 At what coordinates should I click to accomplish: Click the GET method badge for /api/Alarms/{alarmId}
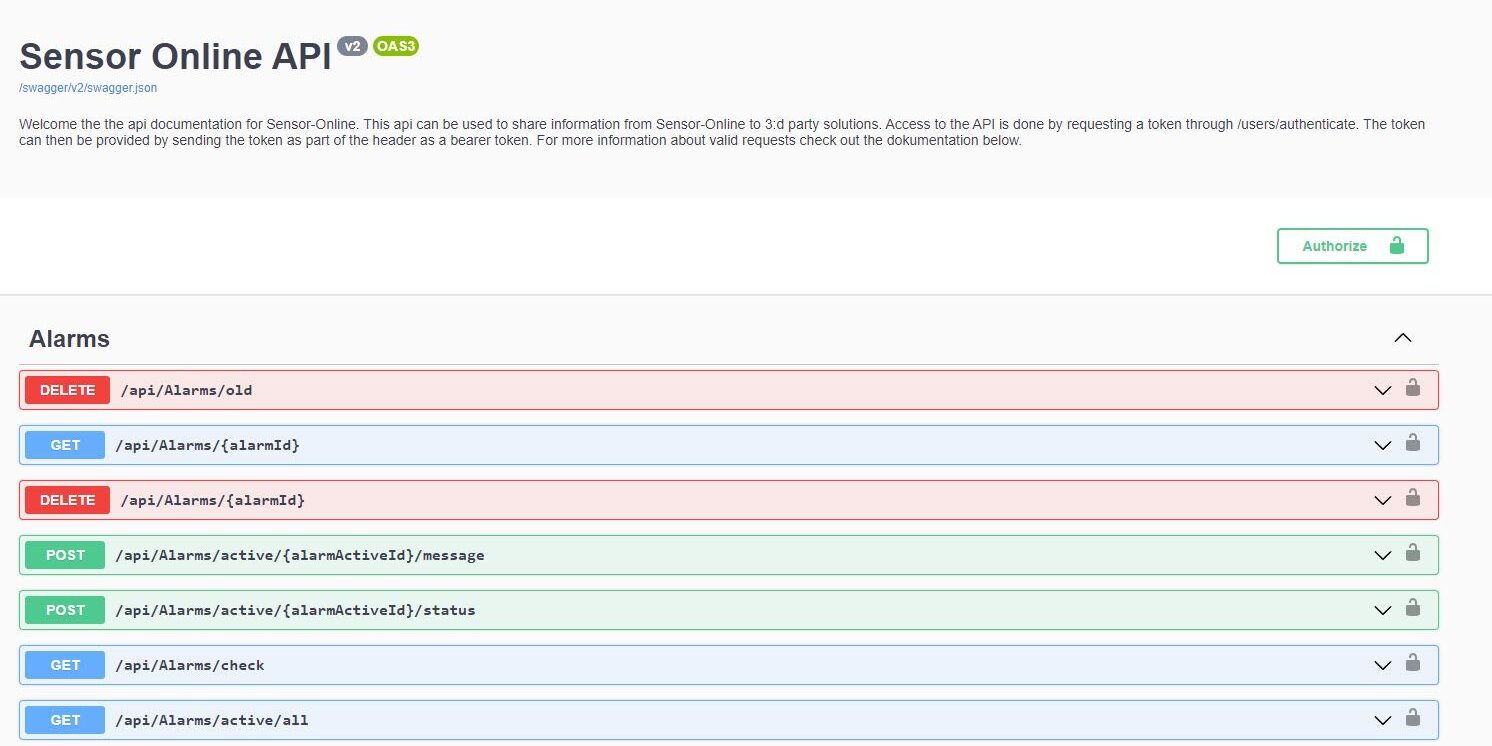[65, 445]
